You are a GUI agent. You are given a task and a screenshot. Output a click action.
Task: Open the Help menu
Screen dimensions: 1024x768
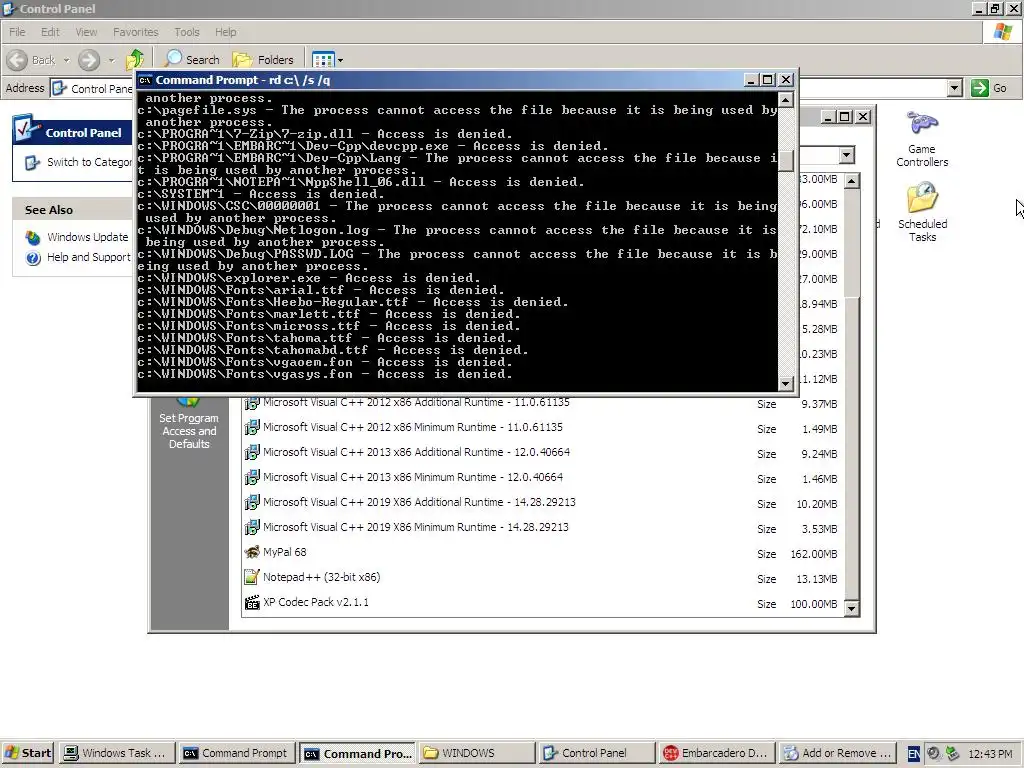pos(225,32)
